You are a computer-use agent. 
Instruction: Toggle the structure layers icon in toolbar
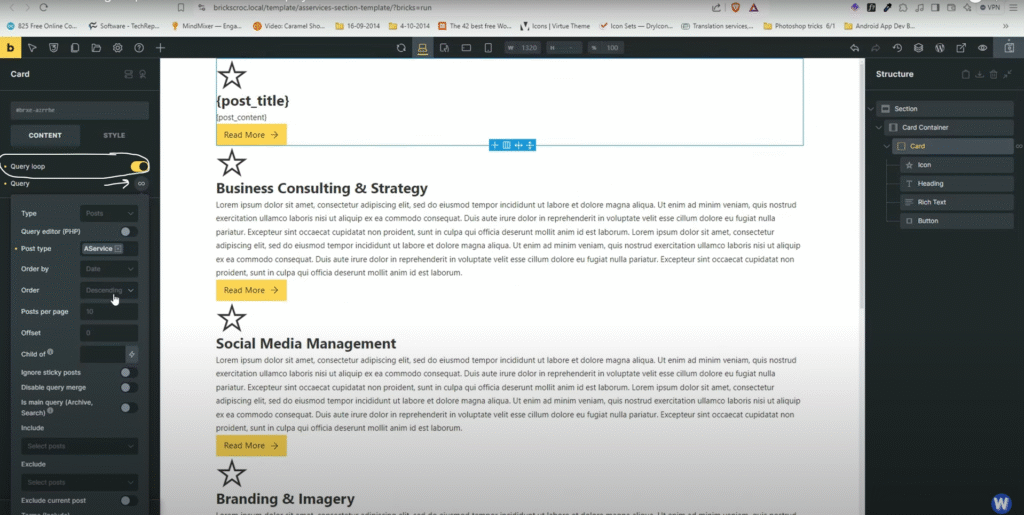(918, 48)
